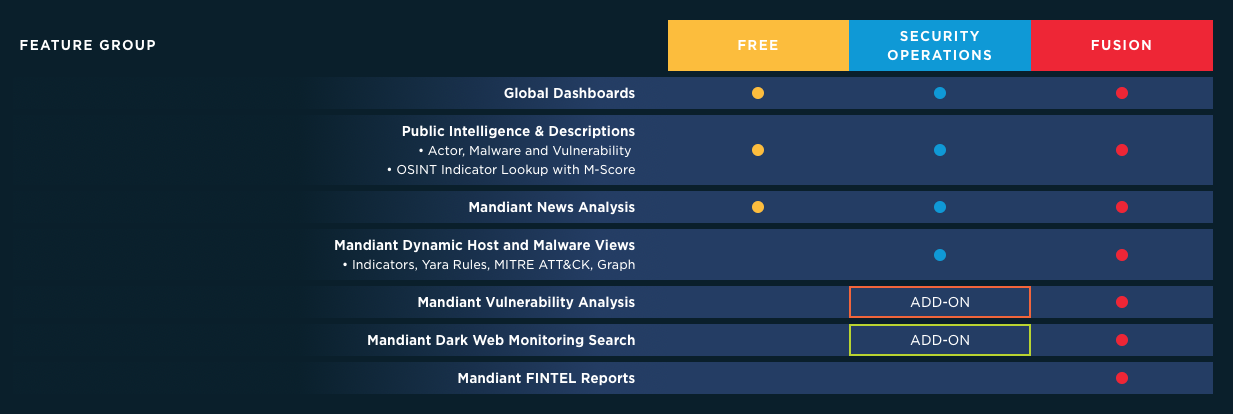Click the blue dot in Mandiant News Analysis row

tap(940, 207)
